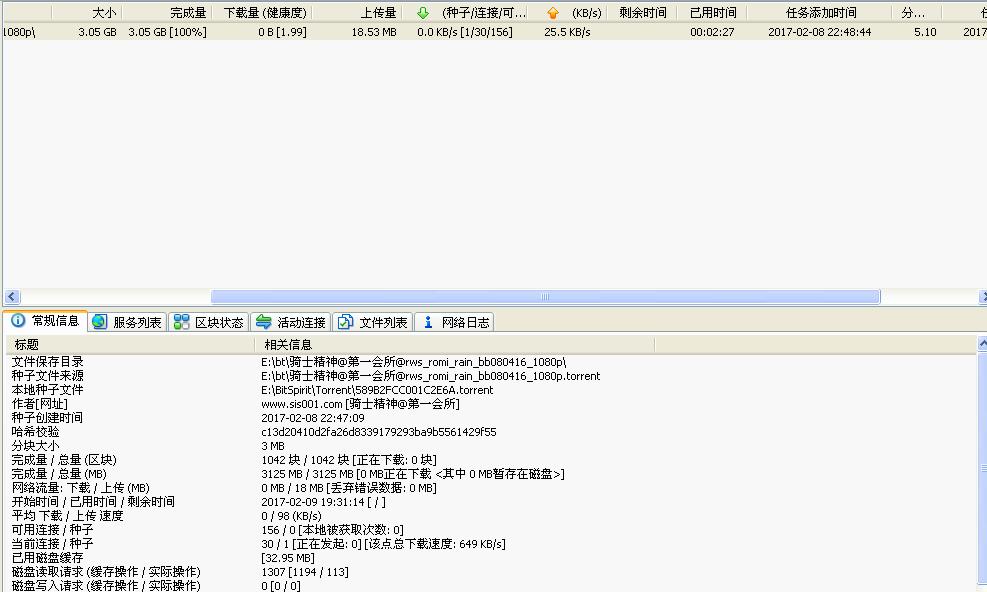987x592 pixels.
Task: Click the 下载量 (健康度) column header
Action: click(x=265, y=13)
